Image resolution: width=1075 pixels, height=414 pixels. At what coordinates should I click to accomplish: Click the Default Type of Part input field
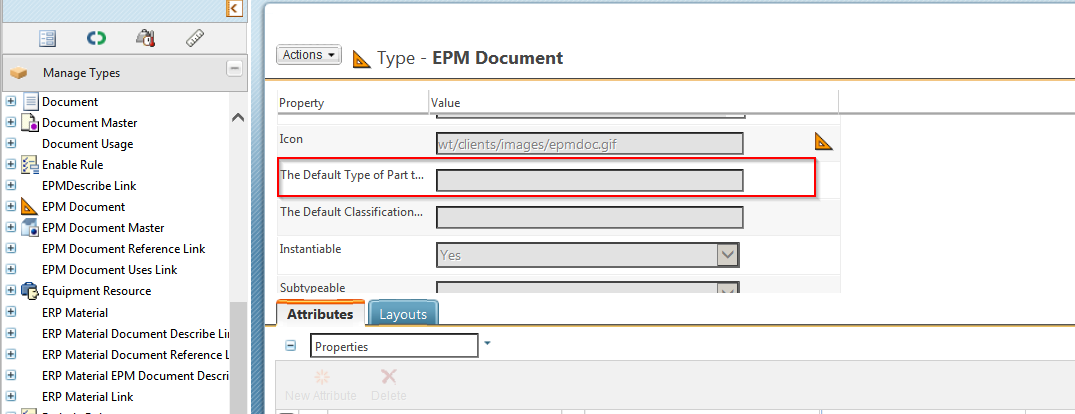(590, 180)
